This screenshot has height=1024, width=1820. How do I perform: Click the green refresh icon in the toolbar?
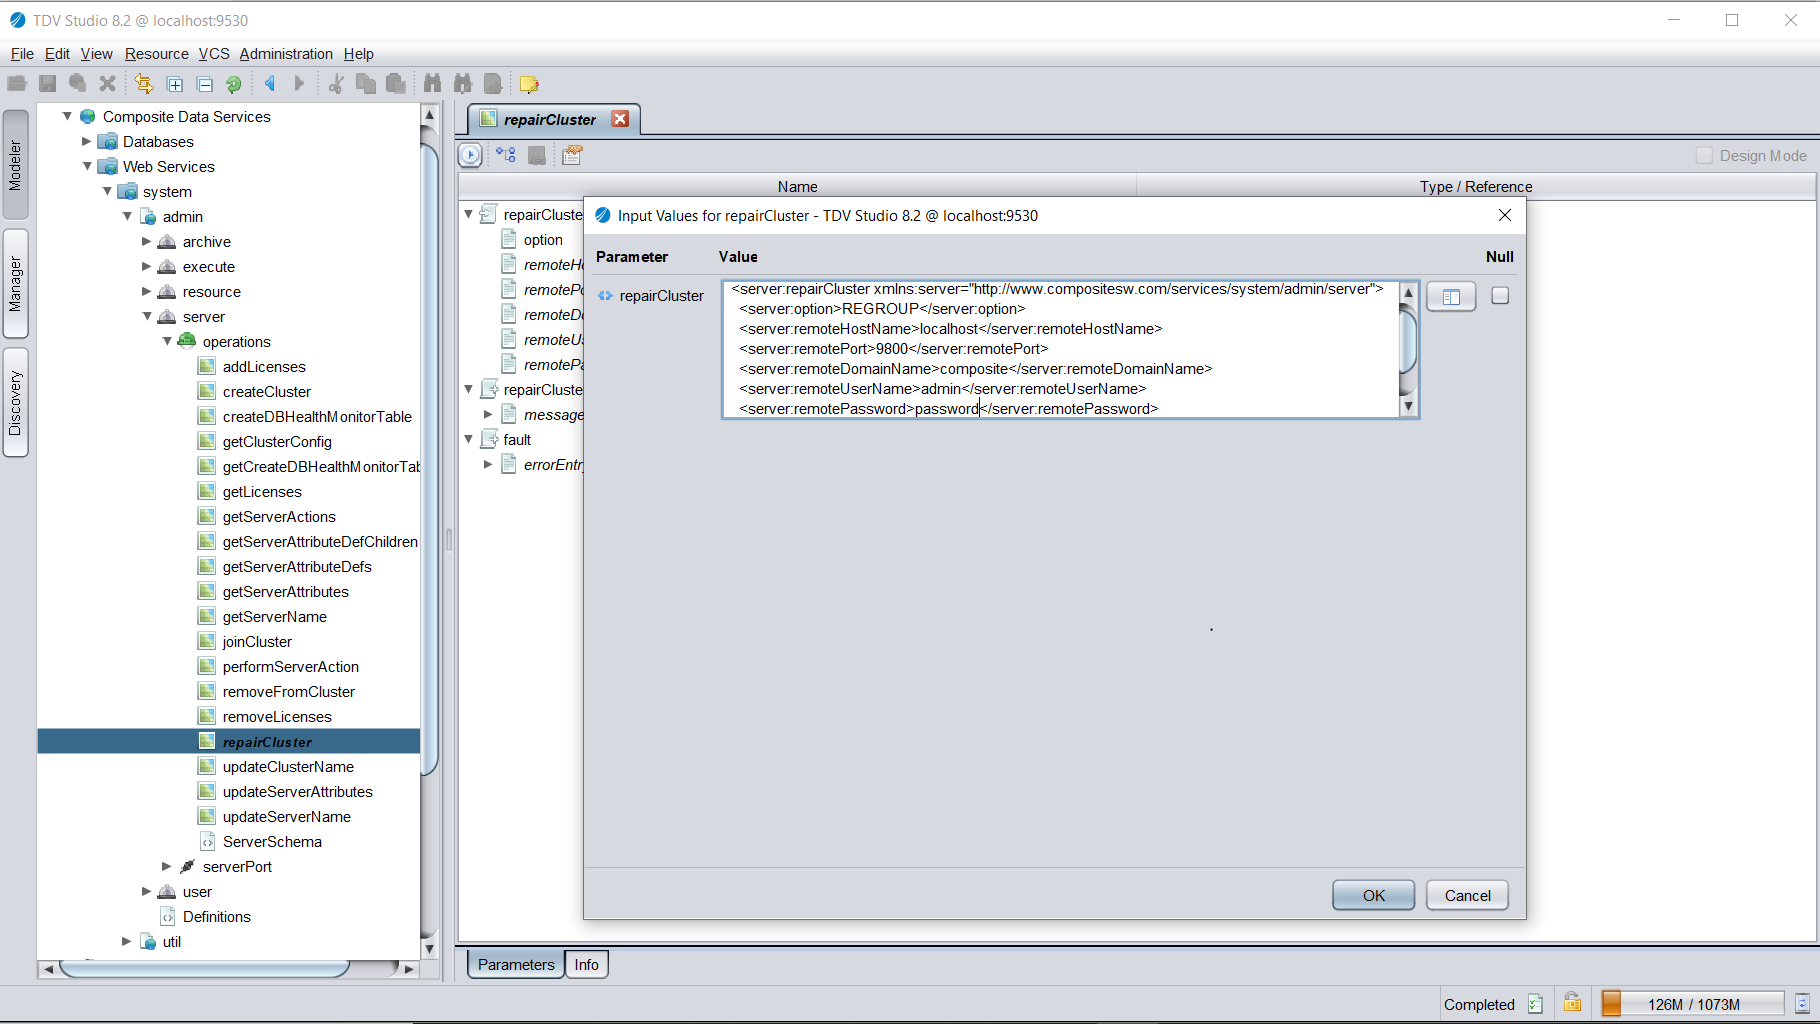coord(234,84)
